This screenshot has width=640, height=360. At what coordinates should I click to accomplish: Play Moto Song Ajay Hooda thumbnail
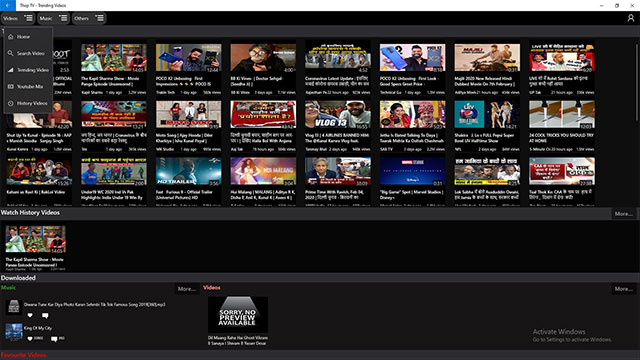point(188,115)
